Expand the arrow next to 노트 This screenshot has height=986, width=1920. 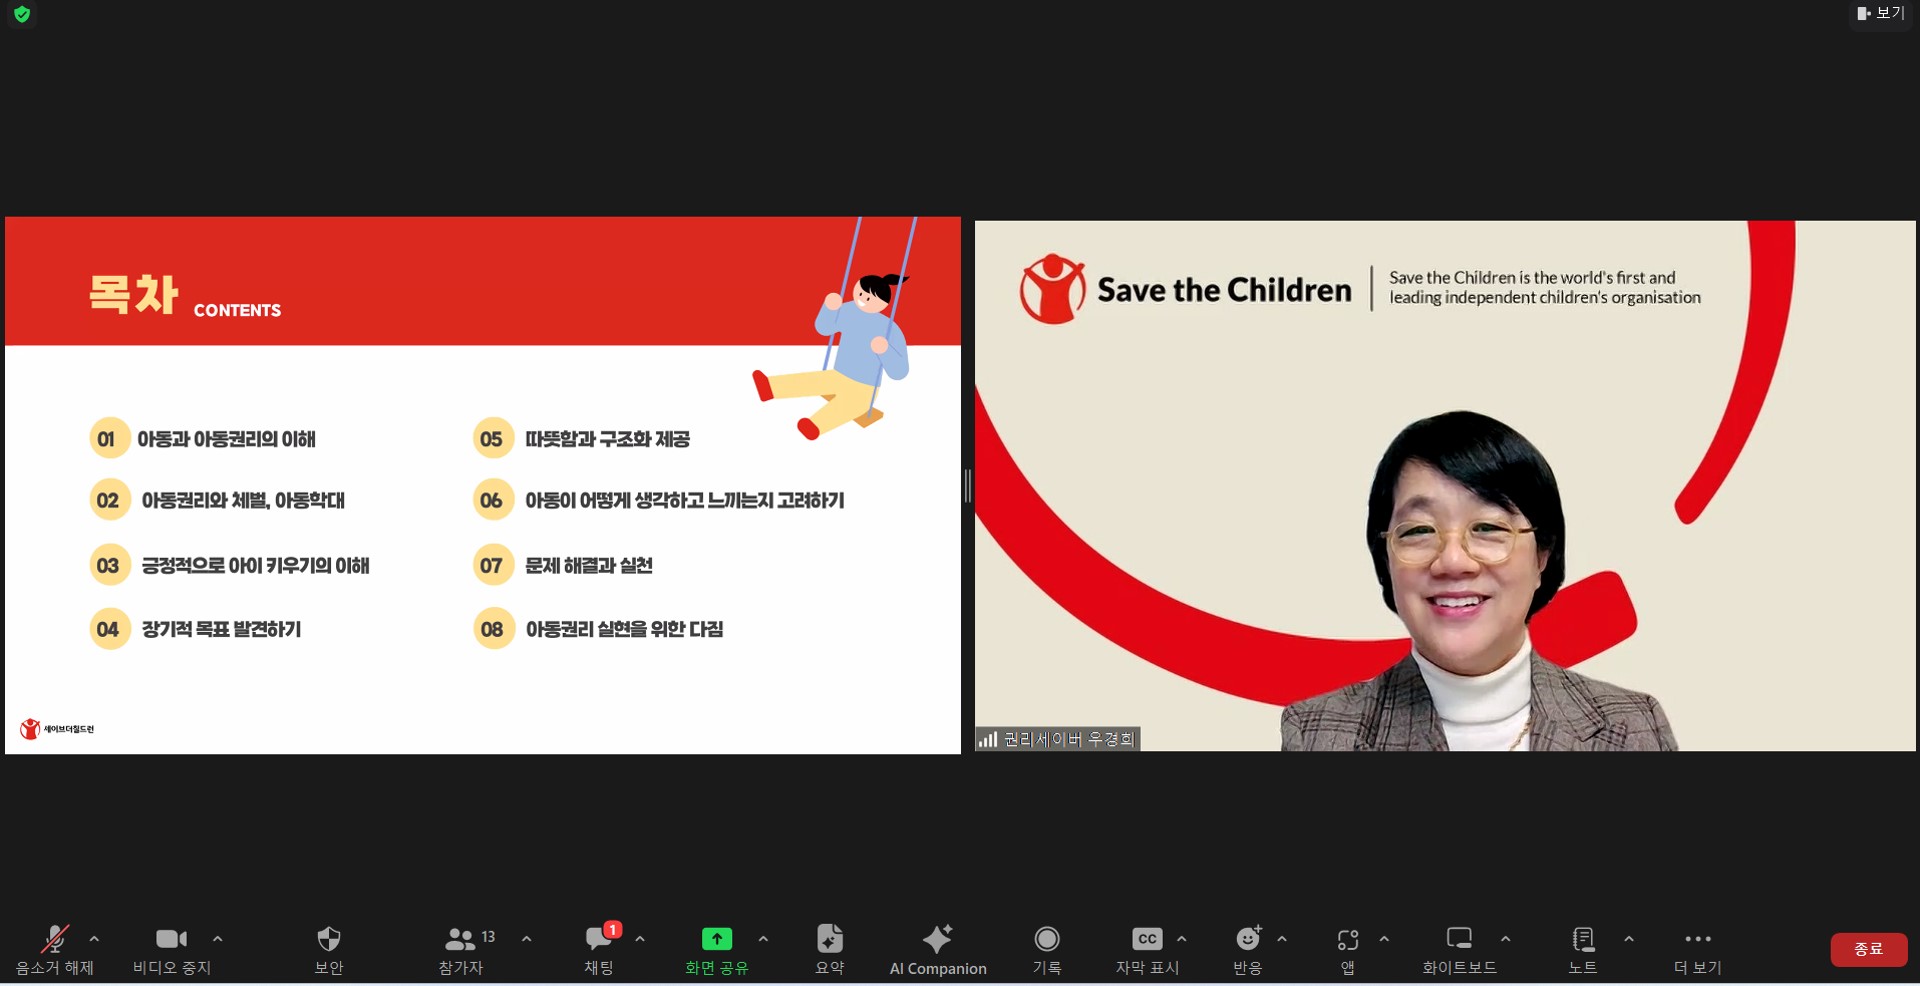(1629, 939)
